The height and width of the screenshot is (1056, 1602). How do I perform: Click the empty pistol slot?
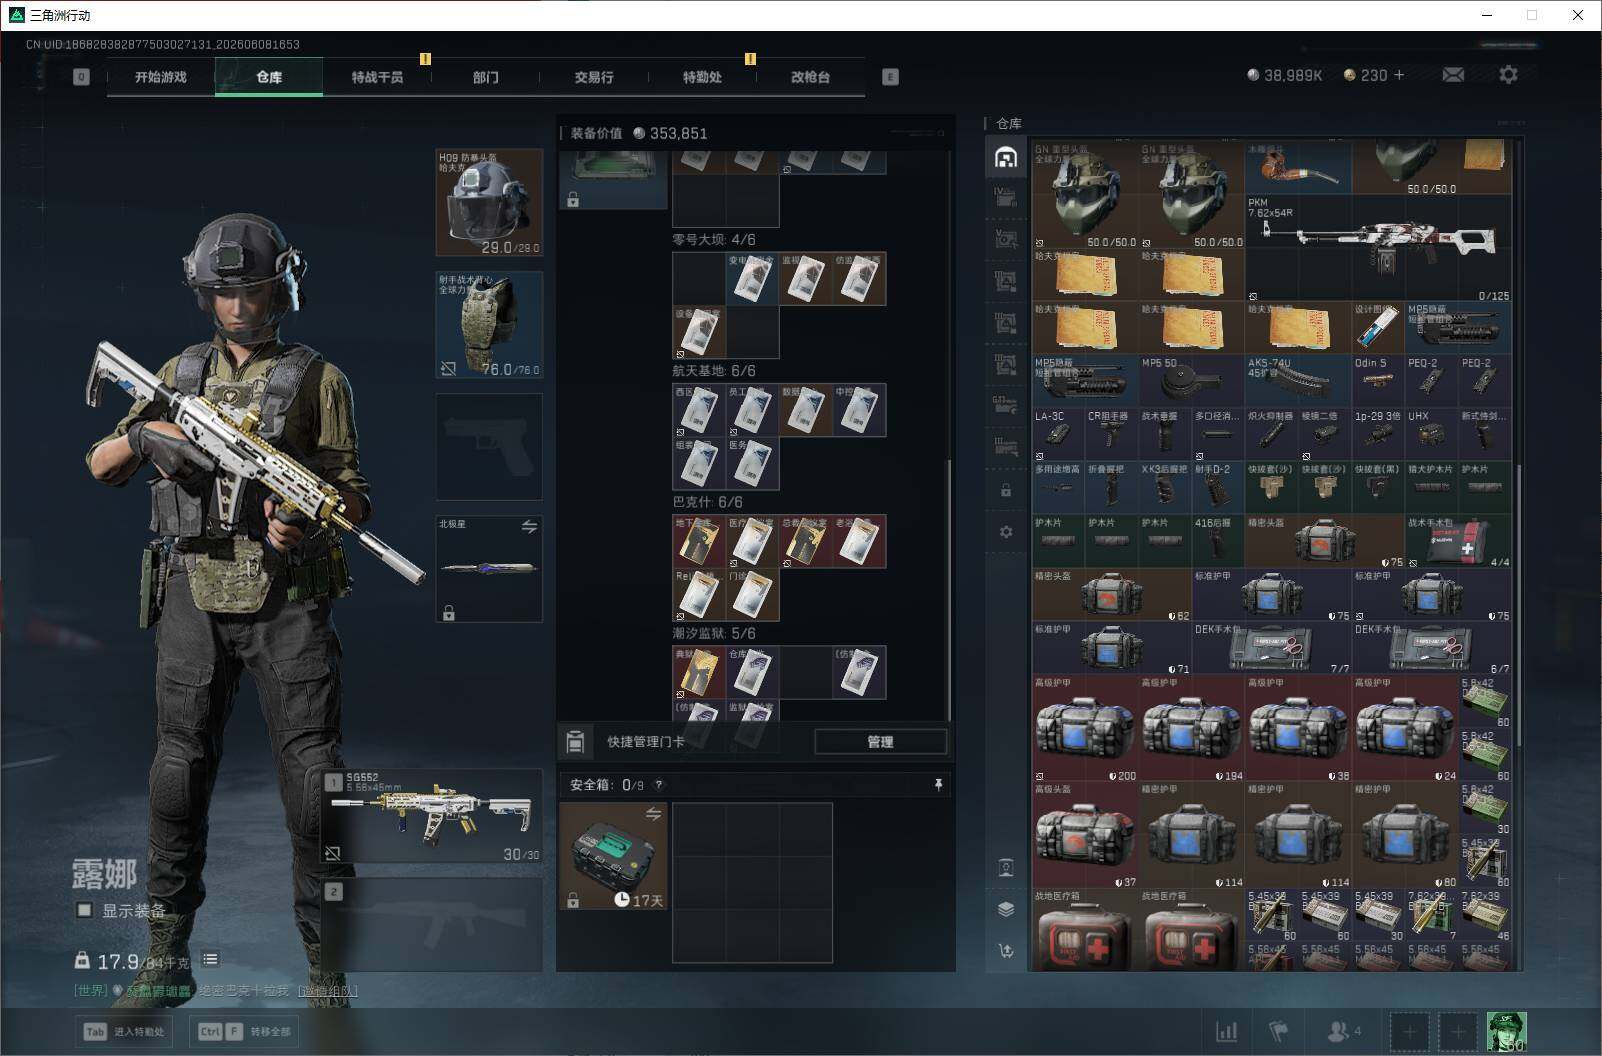click(x=489, y=447)
